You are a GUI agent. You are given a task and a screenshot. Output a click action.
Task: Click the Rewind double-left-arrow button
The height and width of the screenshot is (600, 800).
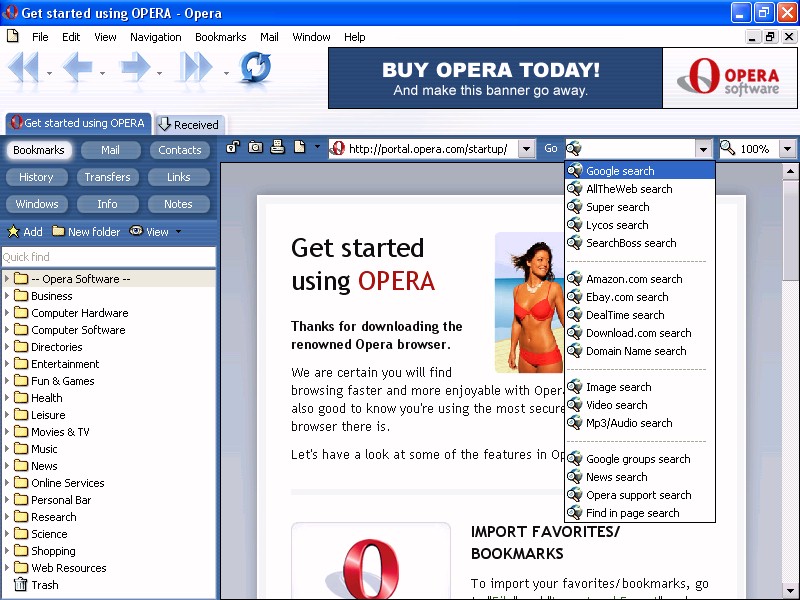click(x=23, y=67)
